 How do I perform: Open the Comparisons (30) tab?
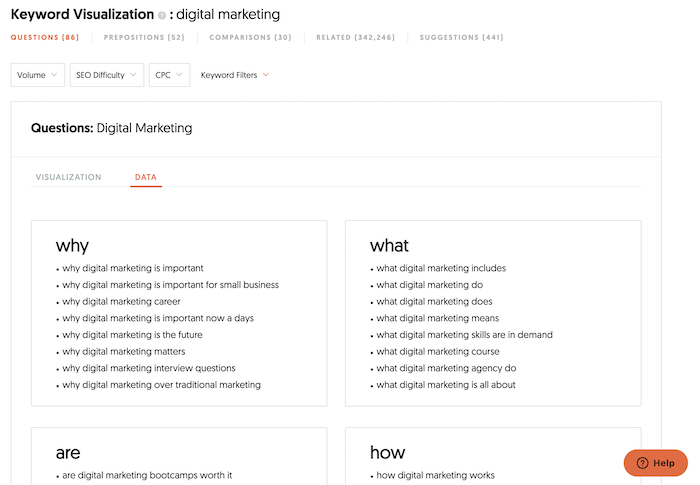[250, 38]
